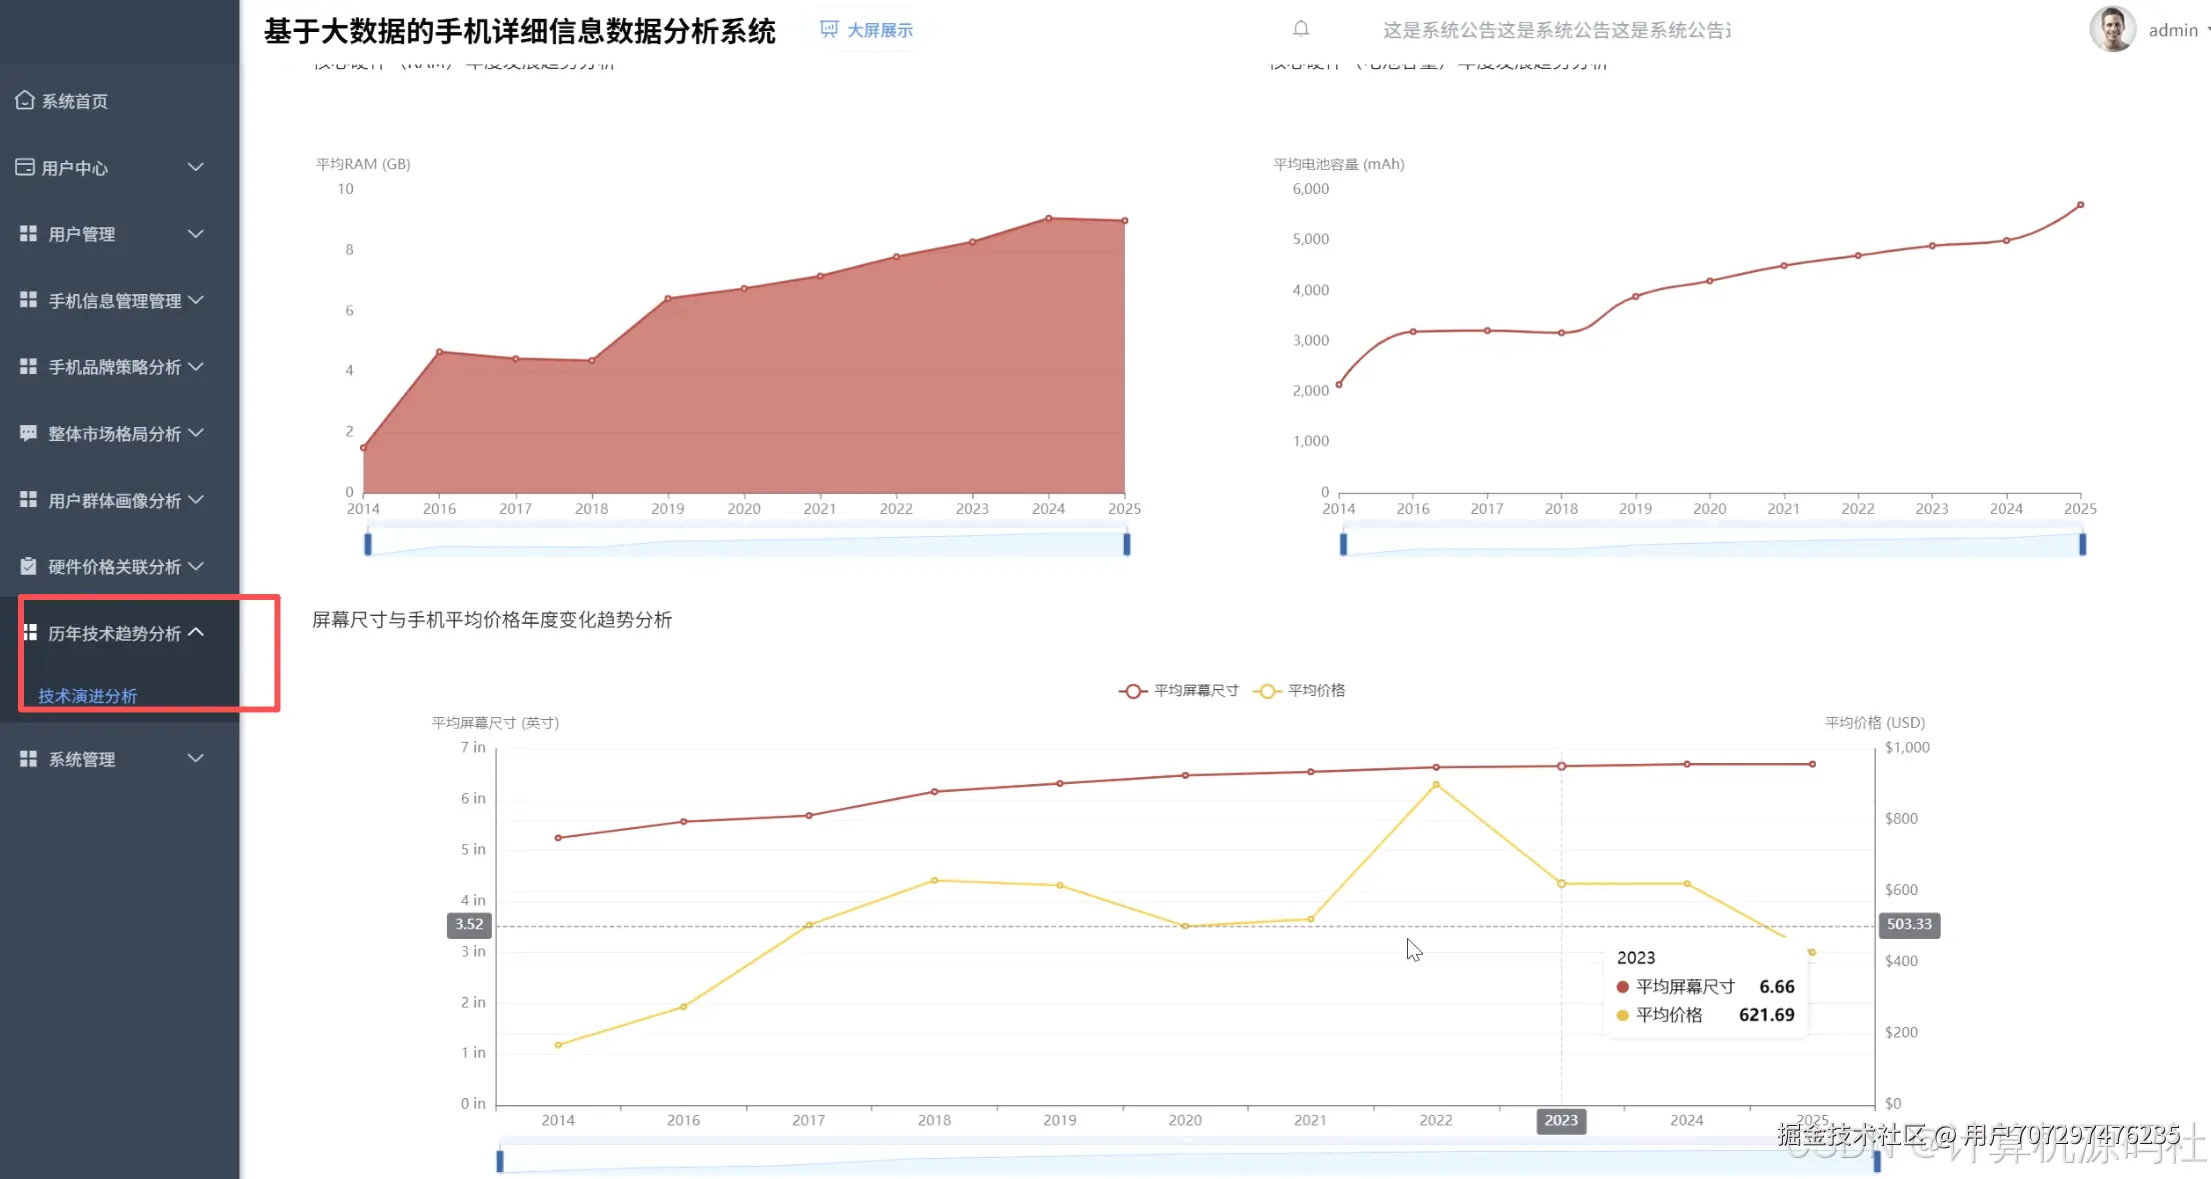This screenshot has height=1179, width=2211.
Task: Click the chat icon beside 整体市场格局分析
Action: [x=28, y=433]
